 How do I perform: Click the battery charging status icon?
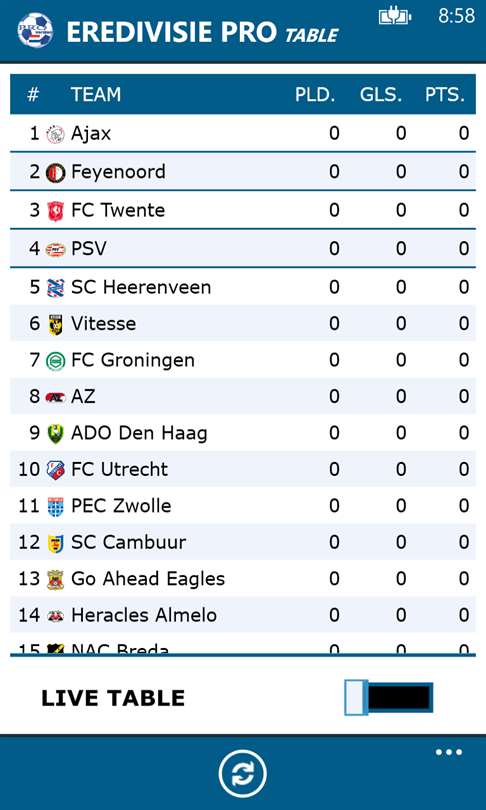[395, 17]
